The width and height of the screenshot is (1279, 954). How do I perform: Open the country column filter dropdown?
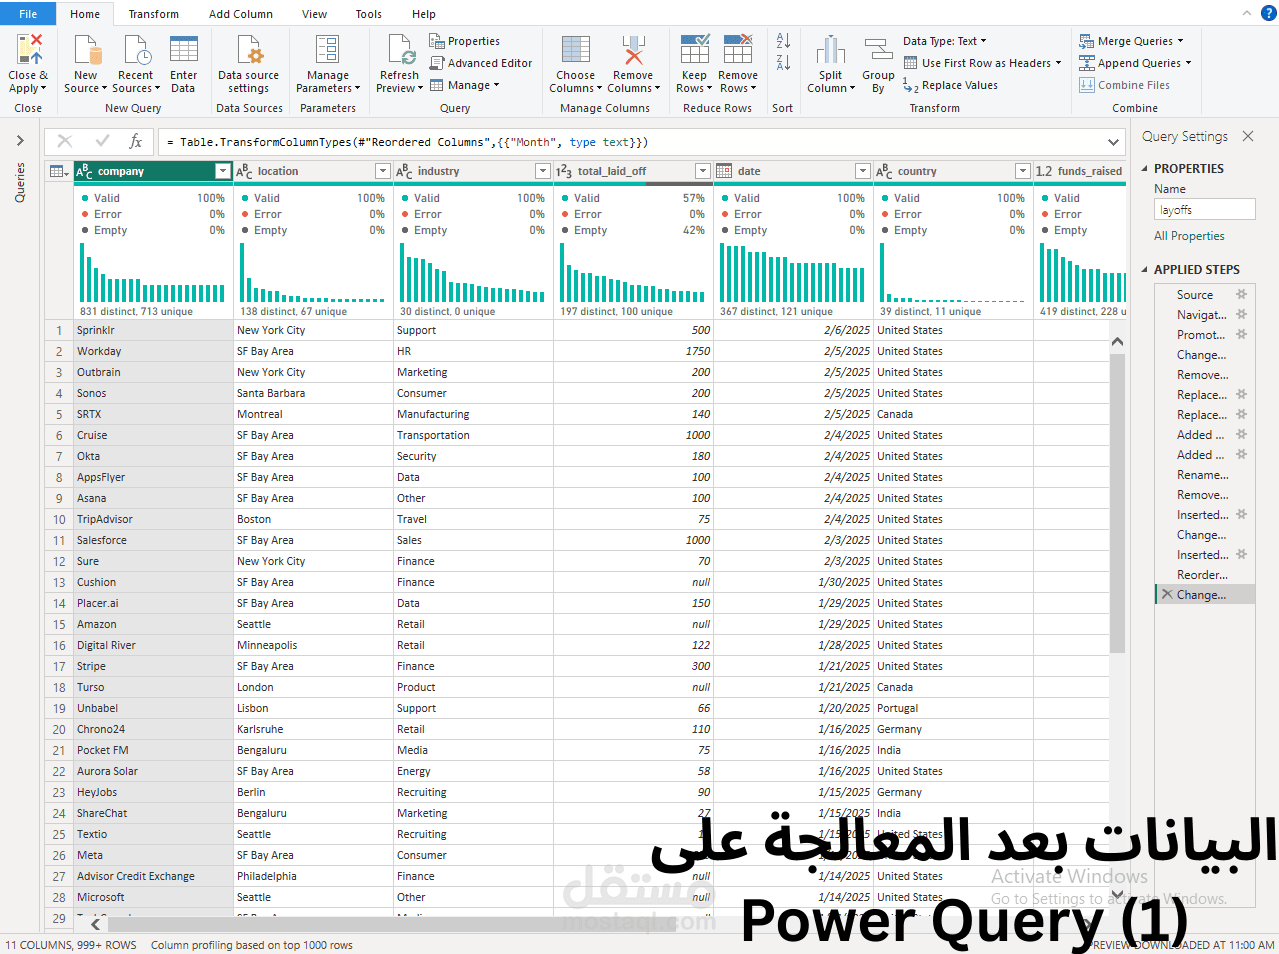point(1023,171)
